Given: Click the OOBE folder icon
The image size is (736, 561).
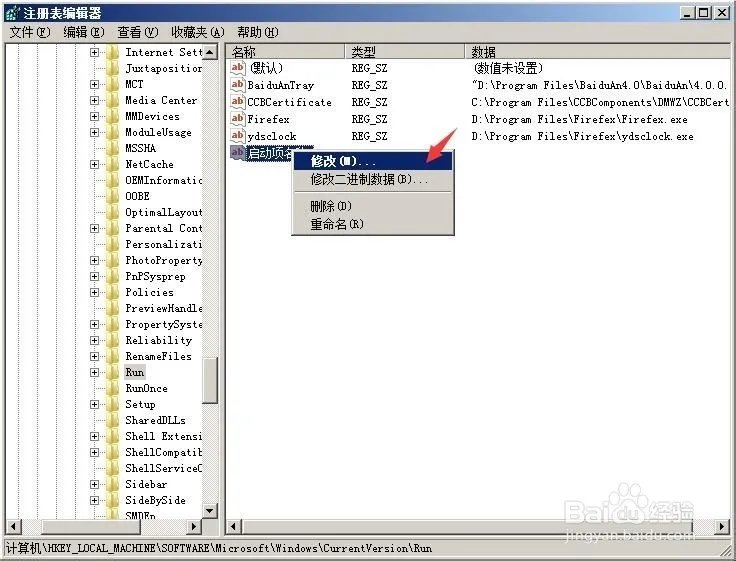Looking at the screenshot, I should 113,196.
